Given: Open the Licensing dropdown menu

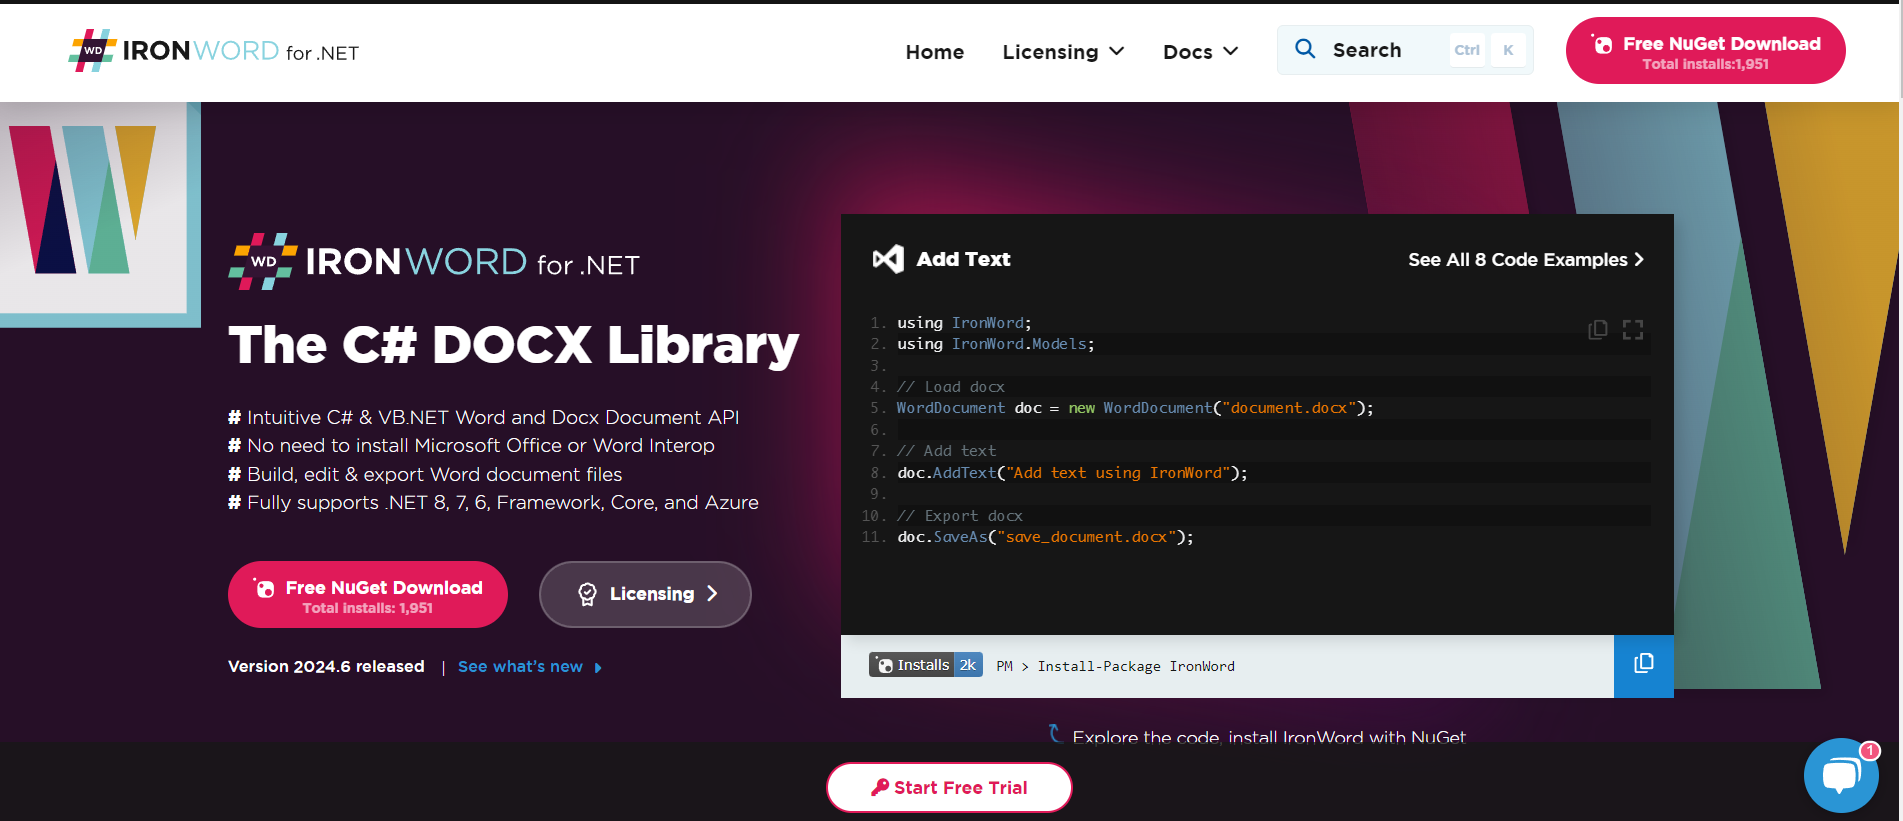Looking at the screenshot, I should click(x=1063, y=52).
